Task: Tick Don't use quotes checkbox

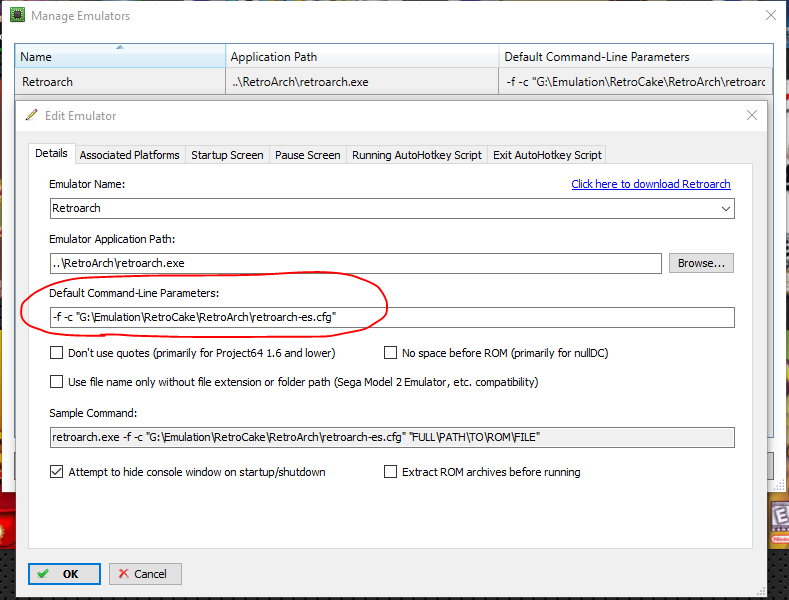Action: (56, 353)
